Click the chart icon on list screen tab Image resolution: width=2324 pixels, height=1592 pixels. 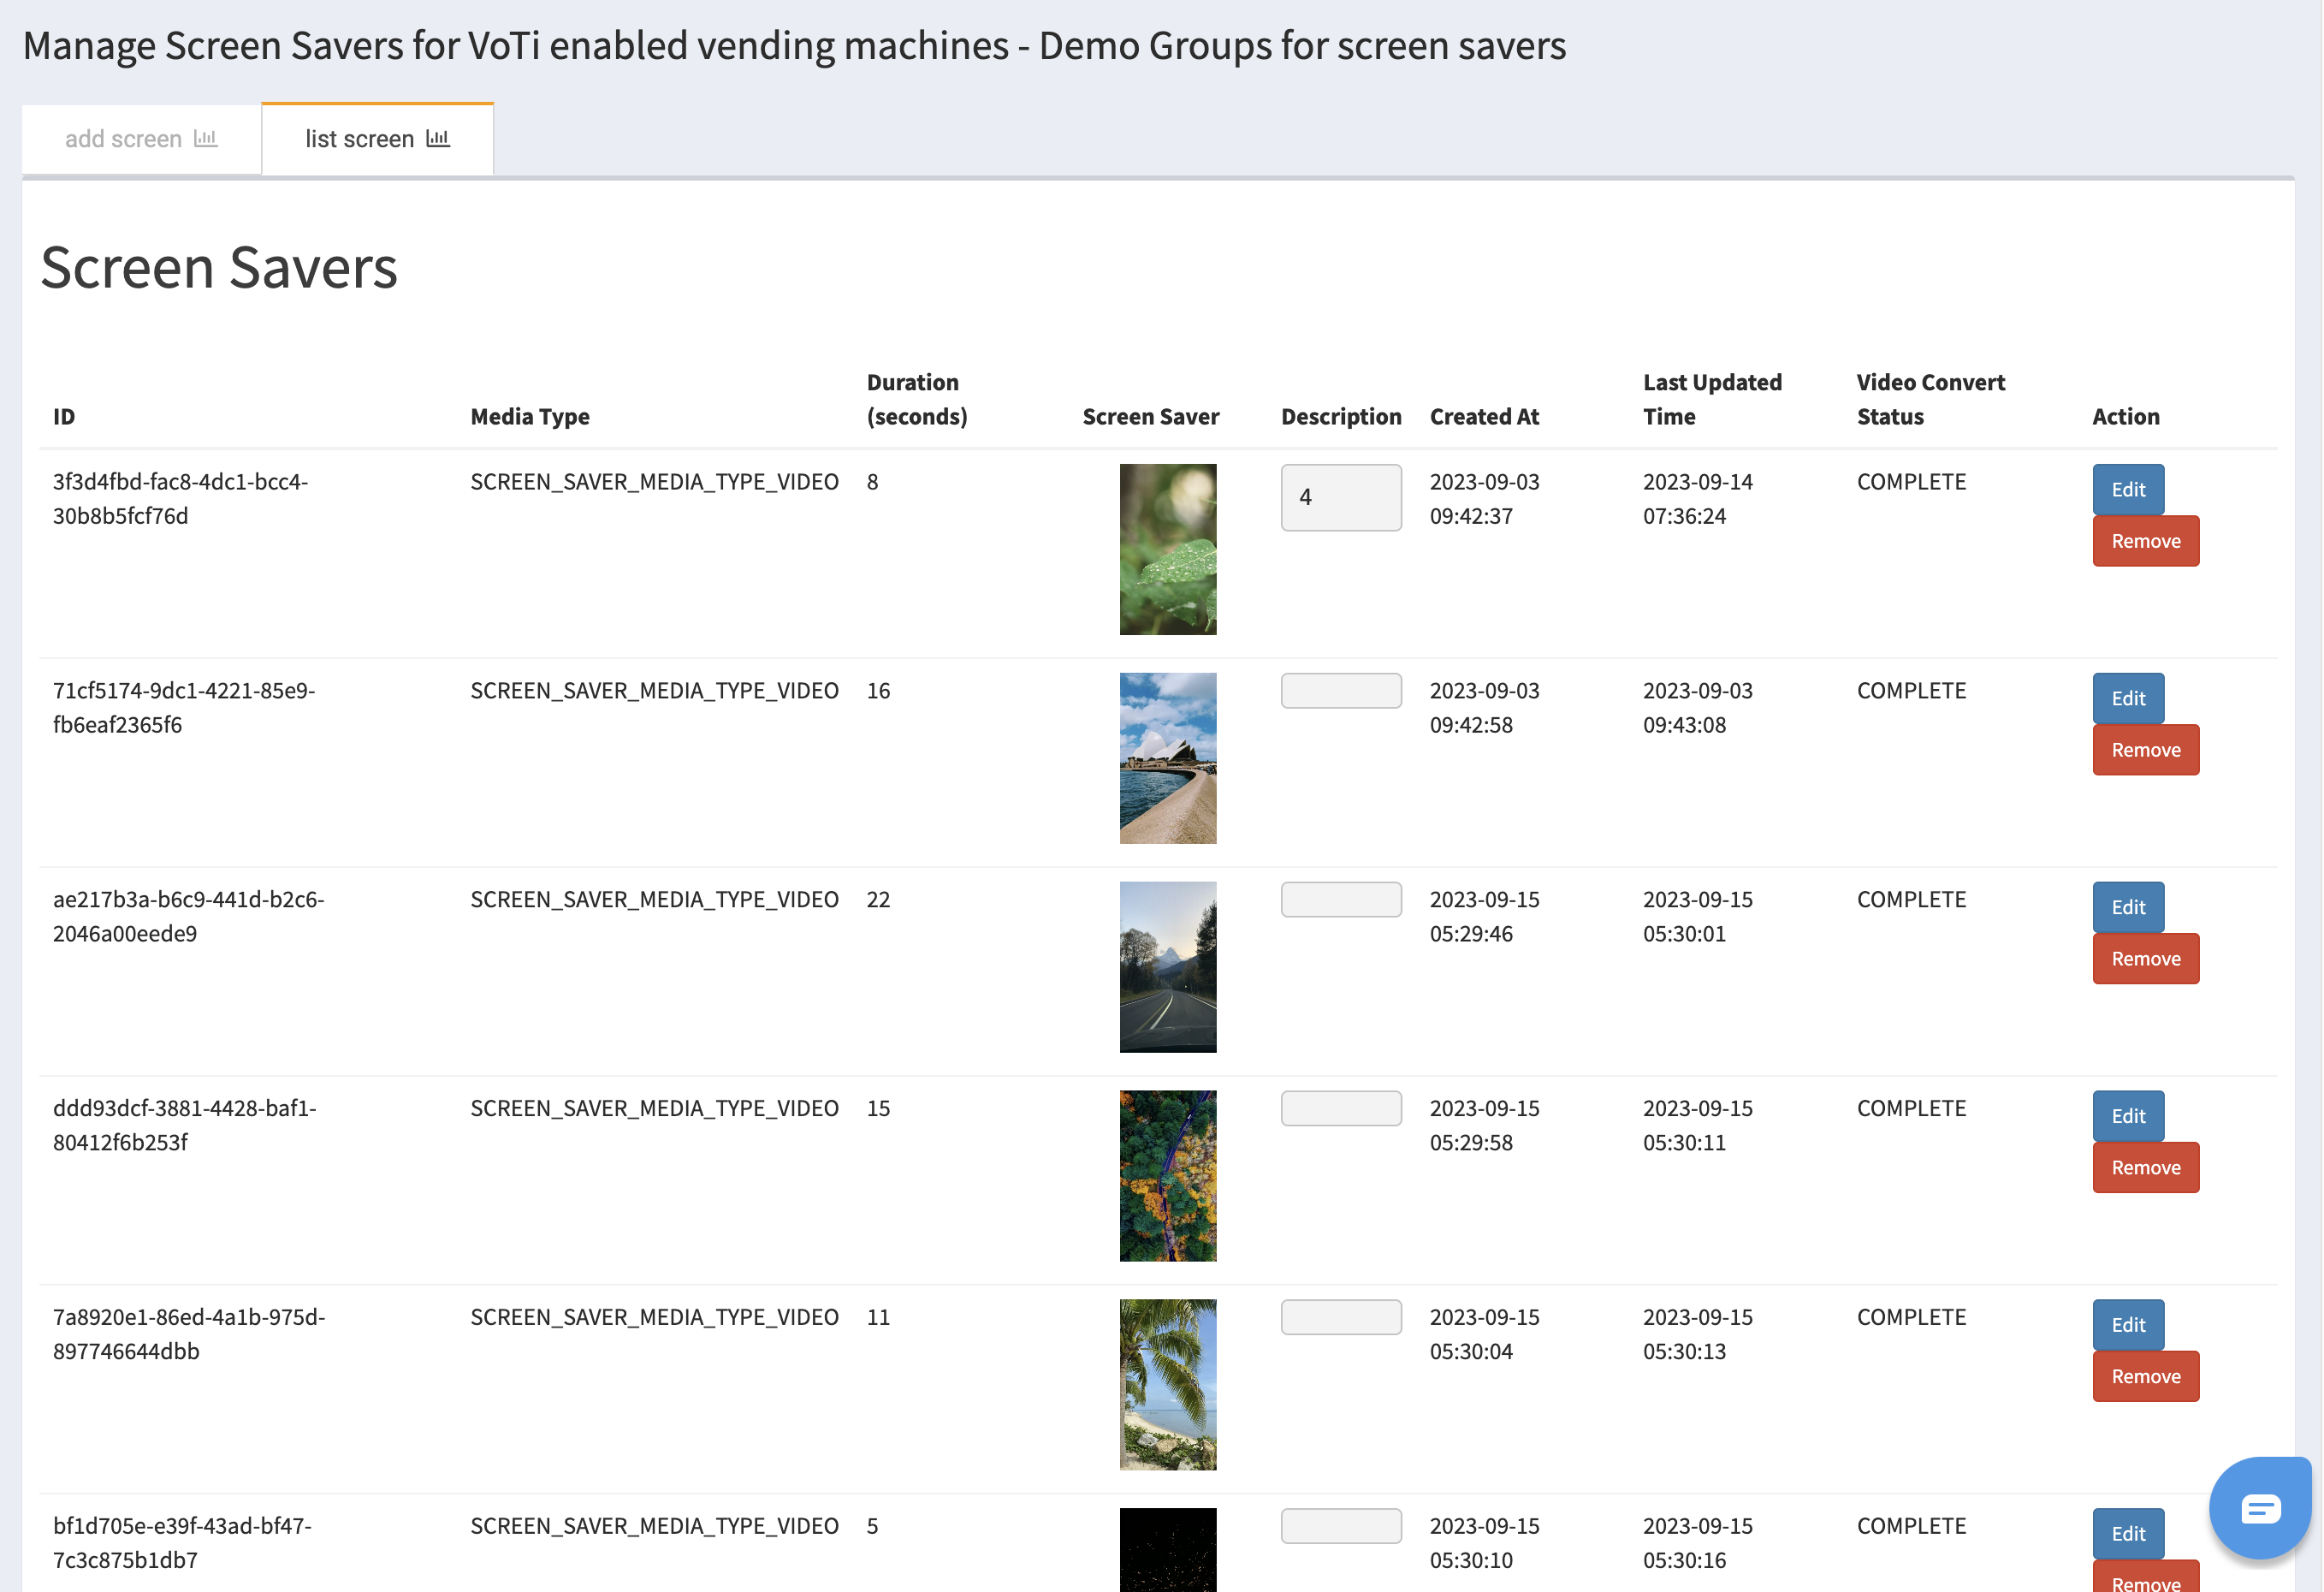click(x=438, y=138)
